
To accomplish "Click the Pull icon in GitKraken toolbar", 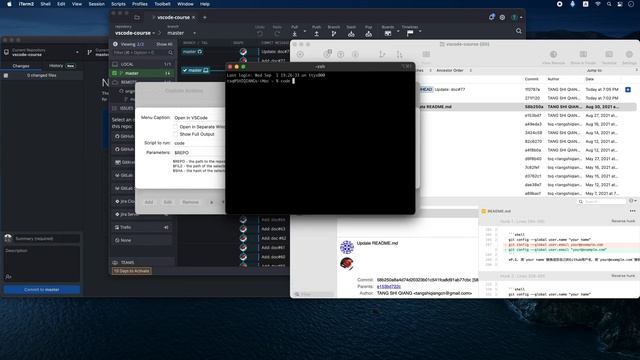I will pyautogui.click(x=295, y=34).
